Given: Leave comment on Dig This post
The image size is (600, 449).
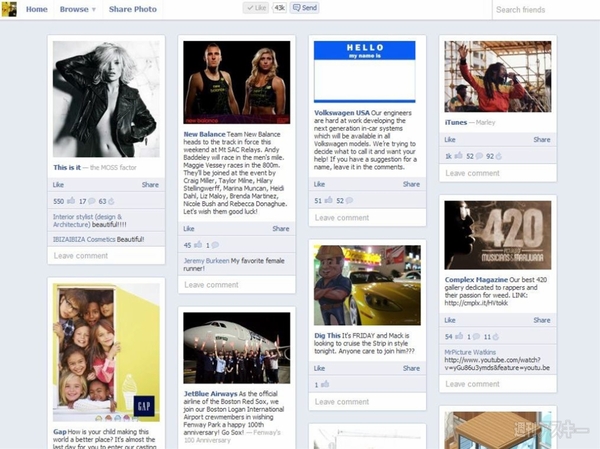Looking at the screenshot, I should pos(367,402).
